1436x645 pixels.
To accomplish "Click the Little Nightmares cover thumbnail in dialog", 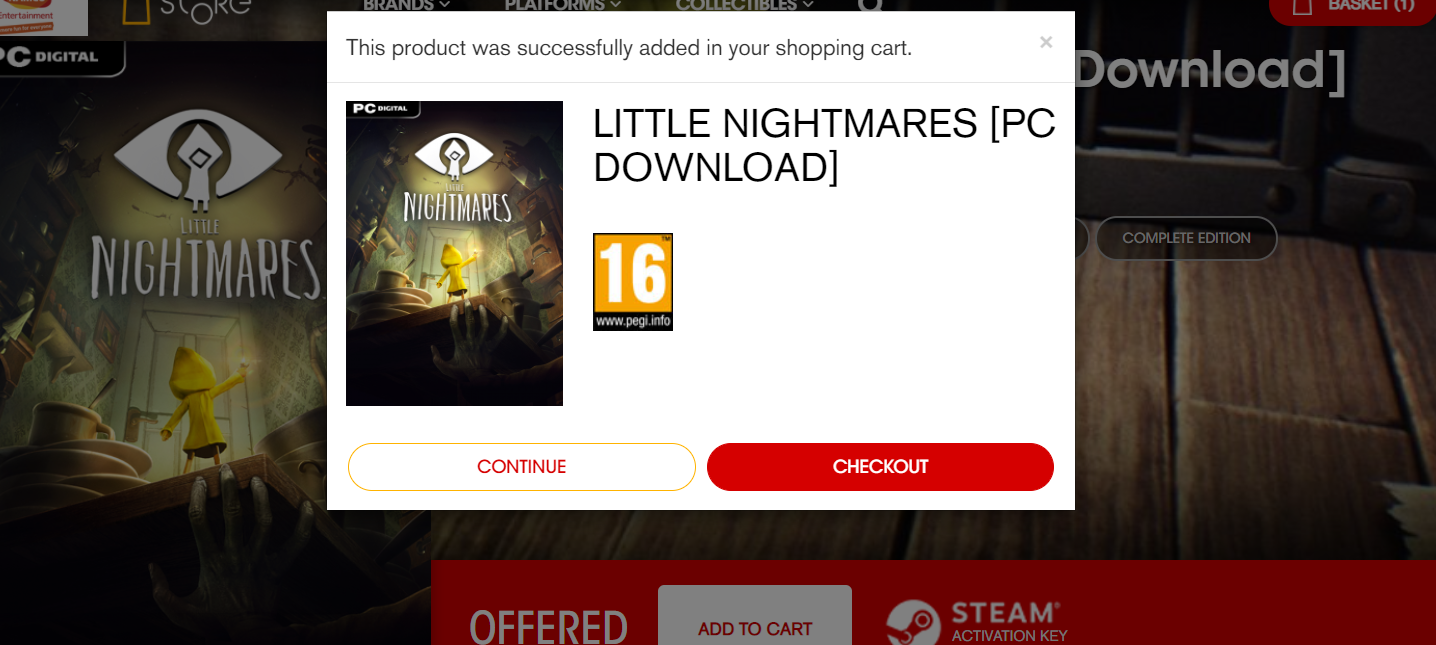I will pos(454,253).
